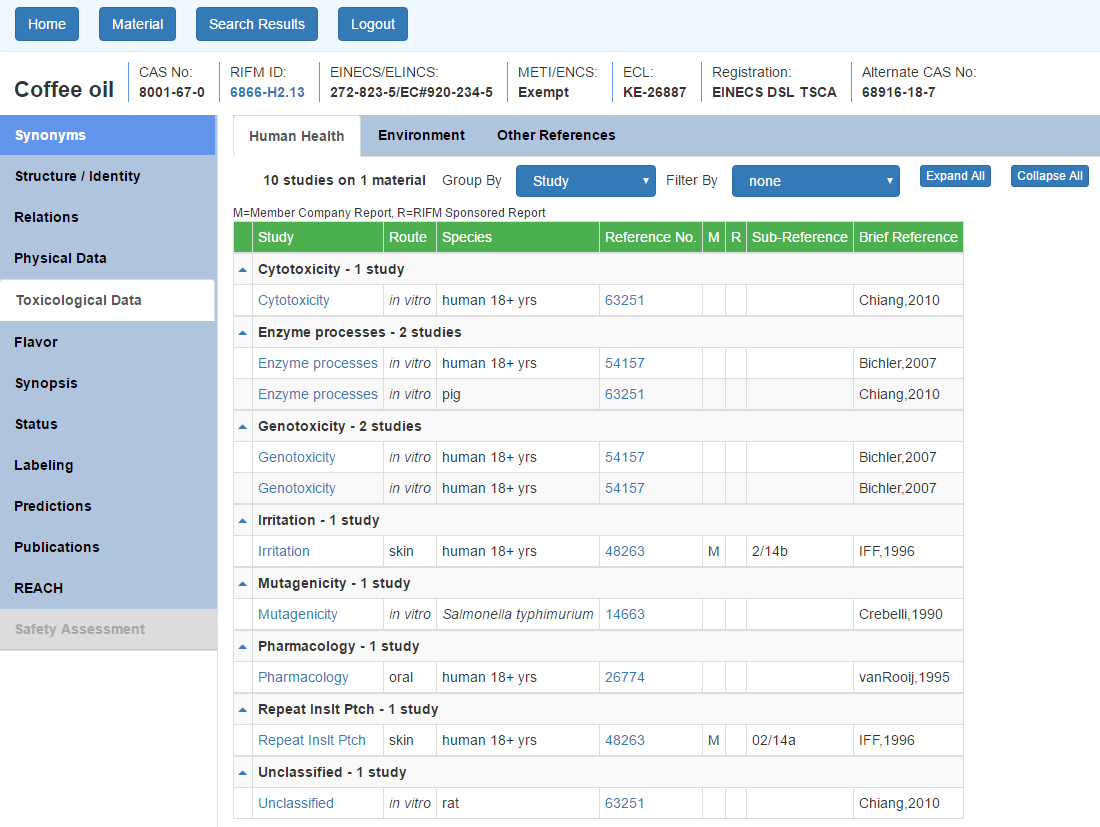Click the Brief Reference column header
The width and height of the screenshot is (1100, 827).
click(x=908, y=237)
